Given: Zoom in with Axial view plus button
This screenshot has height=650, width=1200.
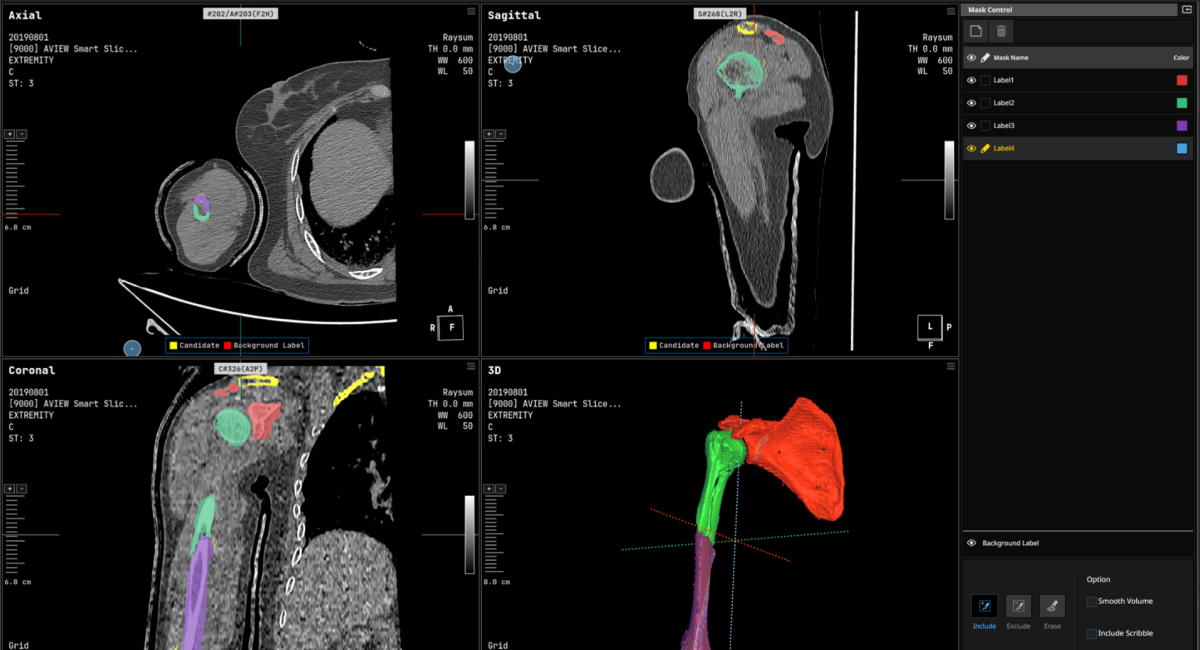Looking at the screenshot, I should coord(10,134).
